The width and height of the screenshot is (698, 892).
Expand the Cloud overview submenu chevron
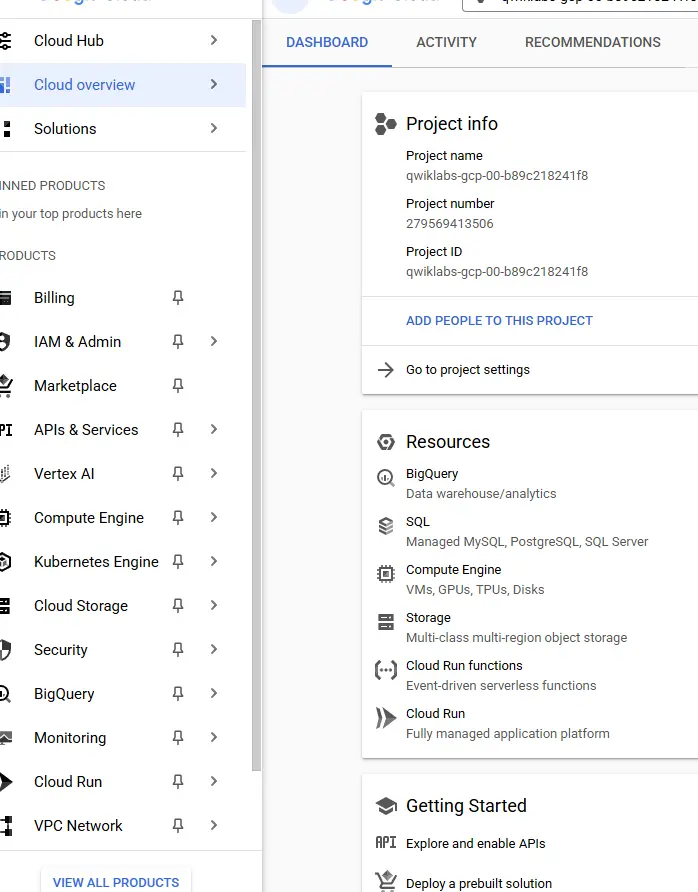click(x=214, y=84)
